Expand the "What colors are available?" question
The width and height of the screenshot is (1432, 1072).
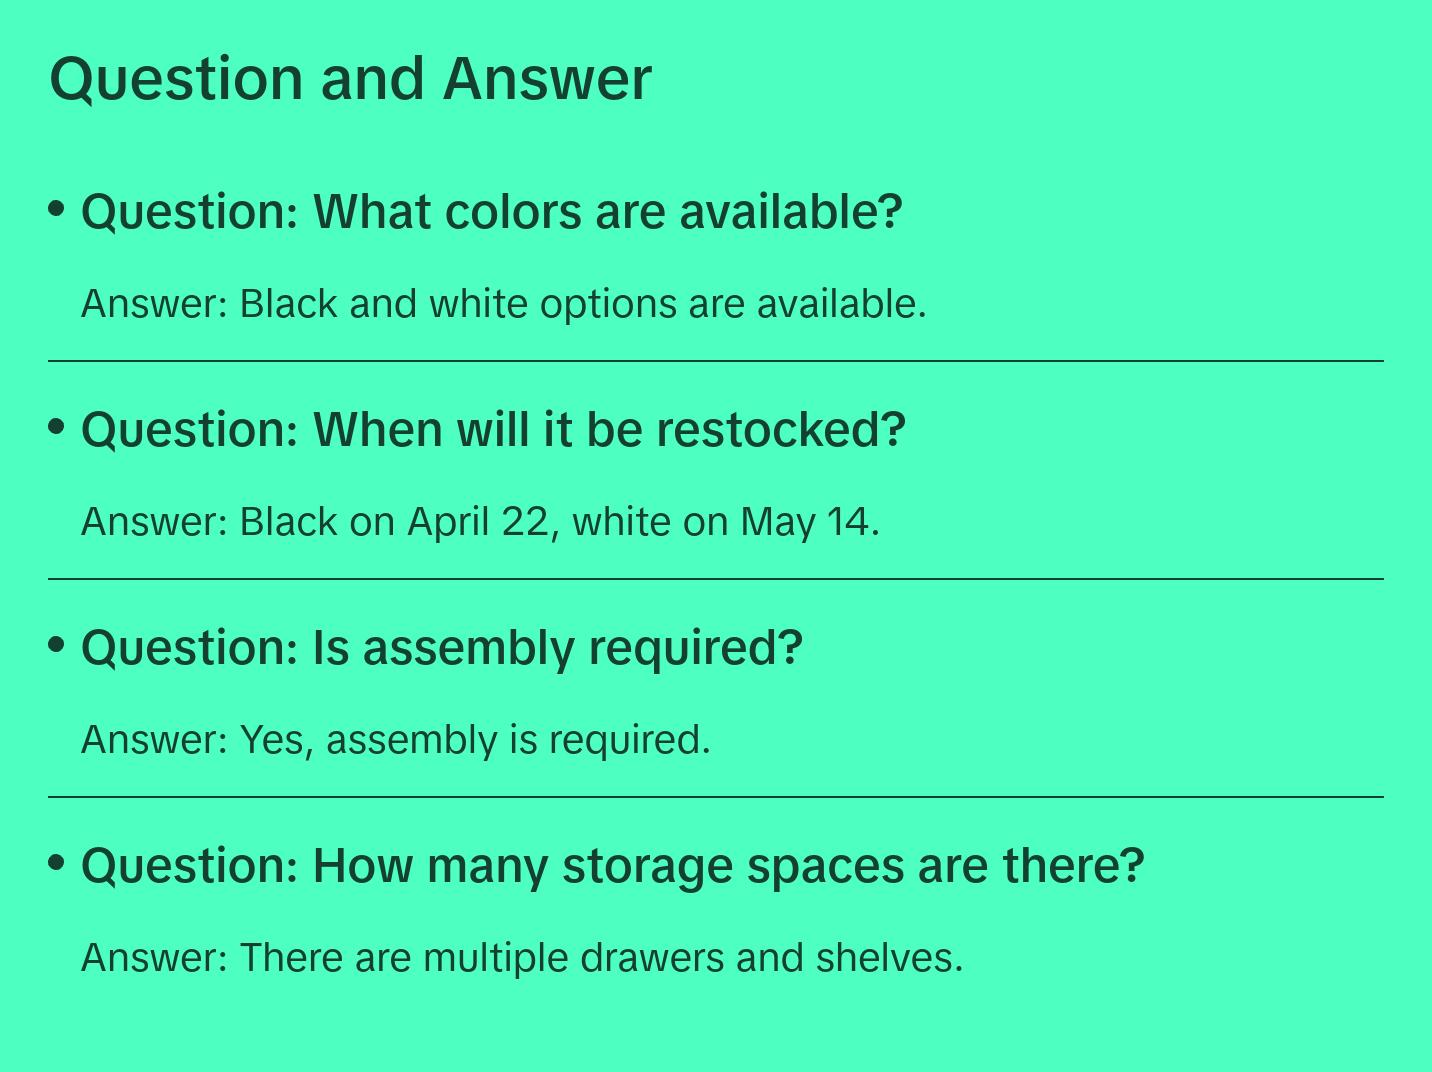491,212
